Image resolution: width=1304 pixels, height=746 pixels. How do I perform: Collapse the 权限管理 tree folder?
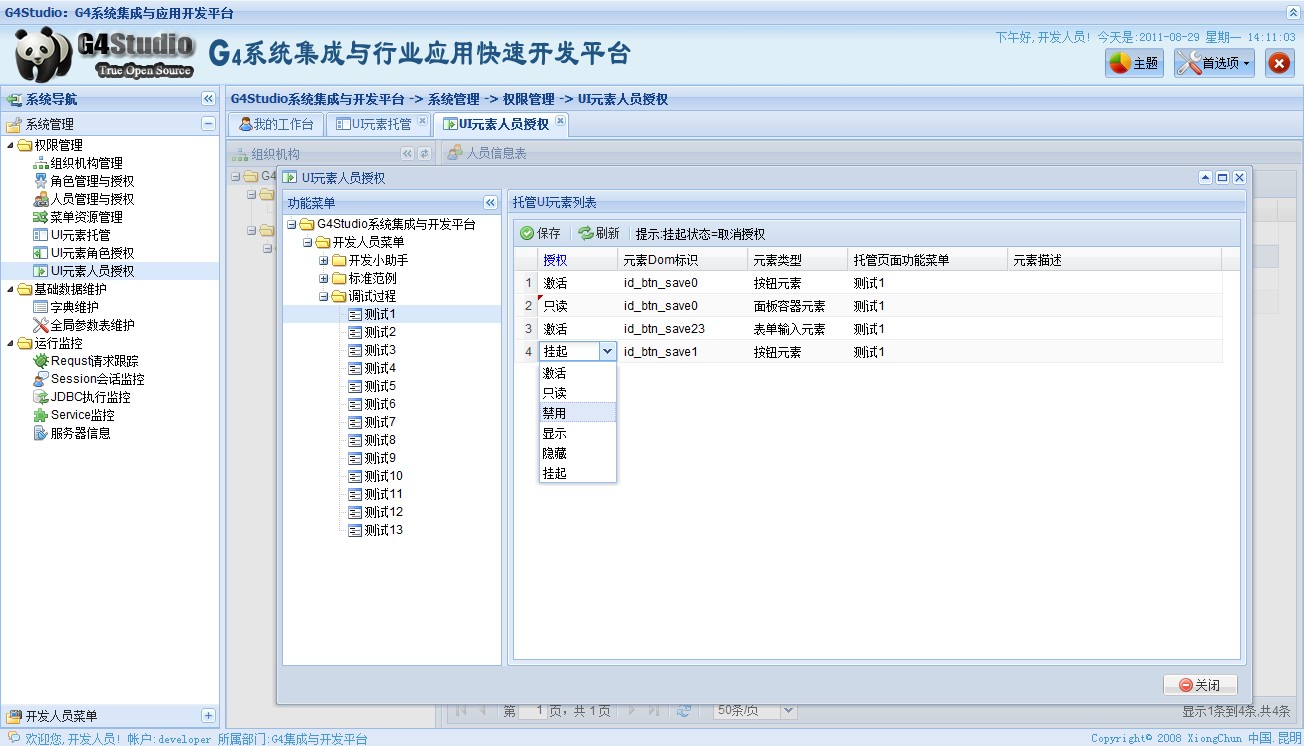pos(10,146)
